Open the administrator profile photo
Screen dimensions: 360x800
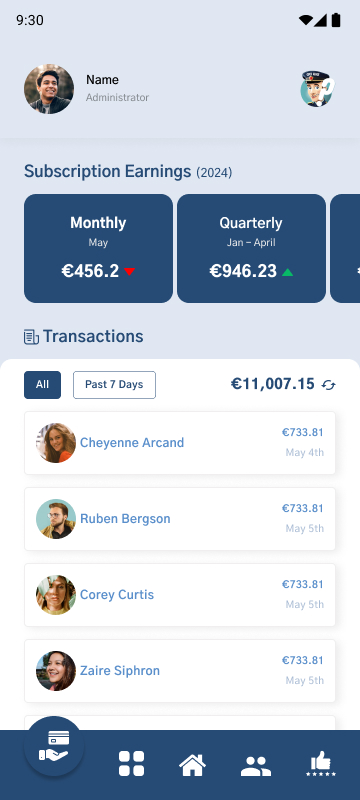49,89
